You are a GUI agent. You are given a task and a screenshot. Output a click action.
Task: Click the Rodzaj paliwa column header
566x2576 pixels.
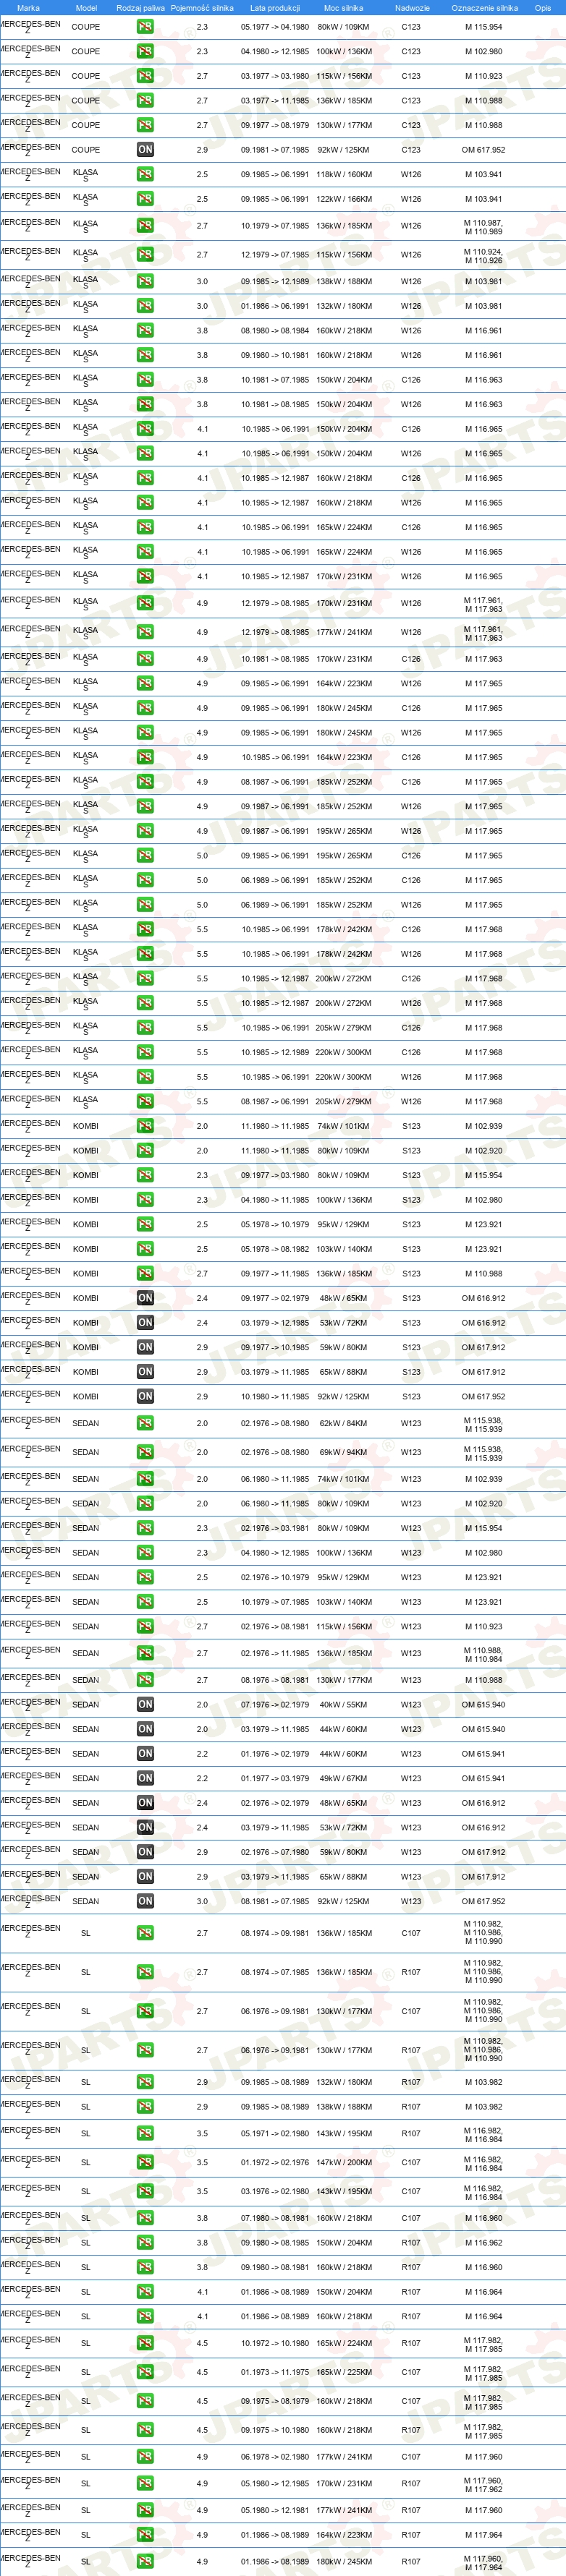(x=141, y=8)
